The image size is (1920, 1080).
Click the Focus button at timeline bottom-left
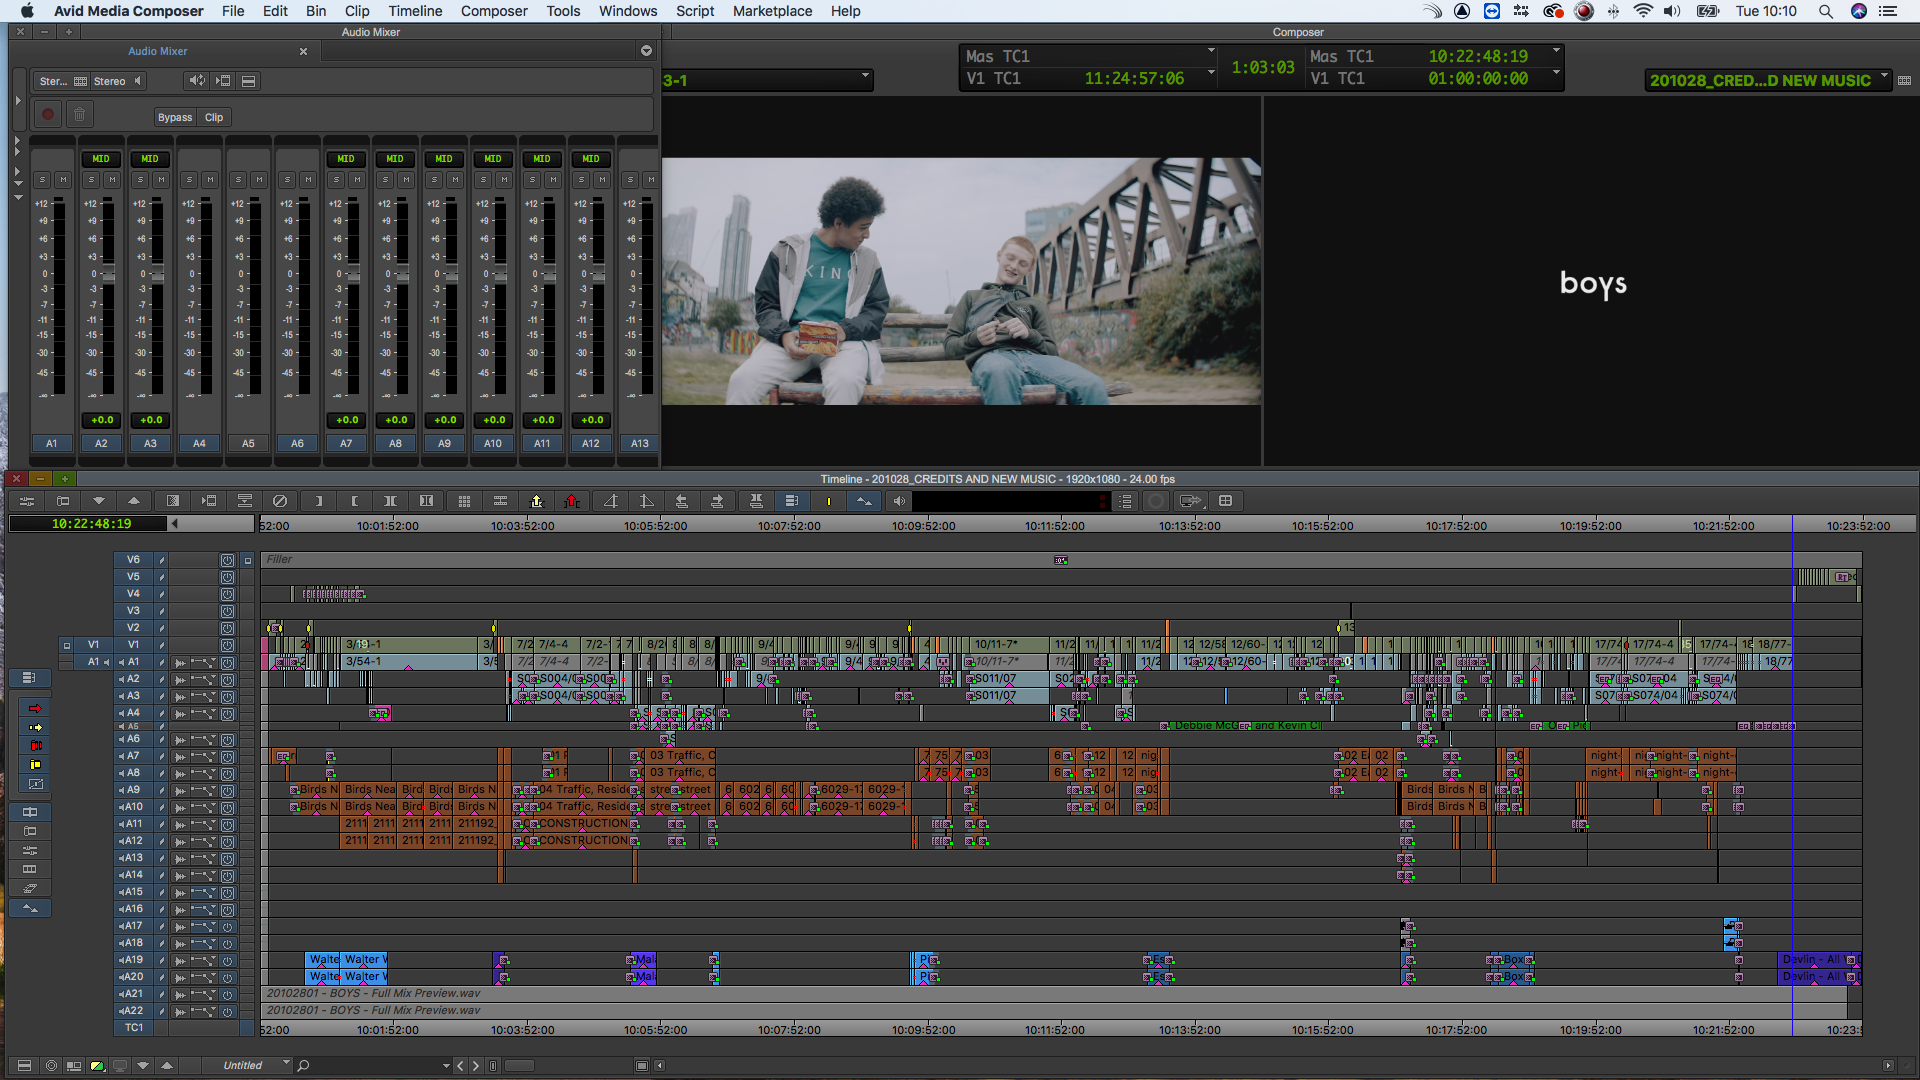point(51,1066)
